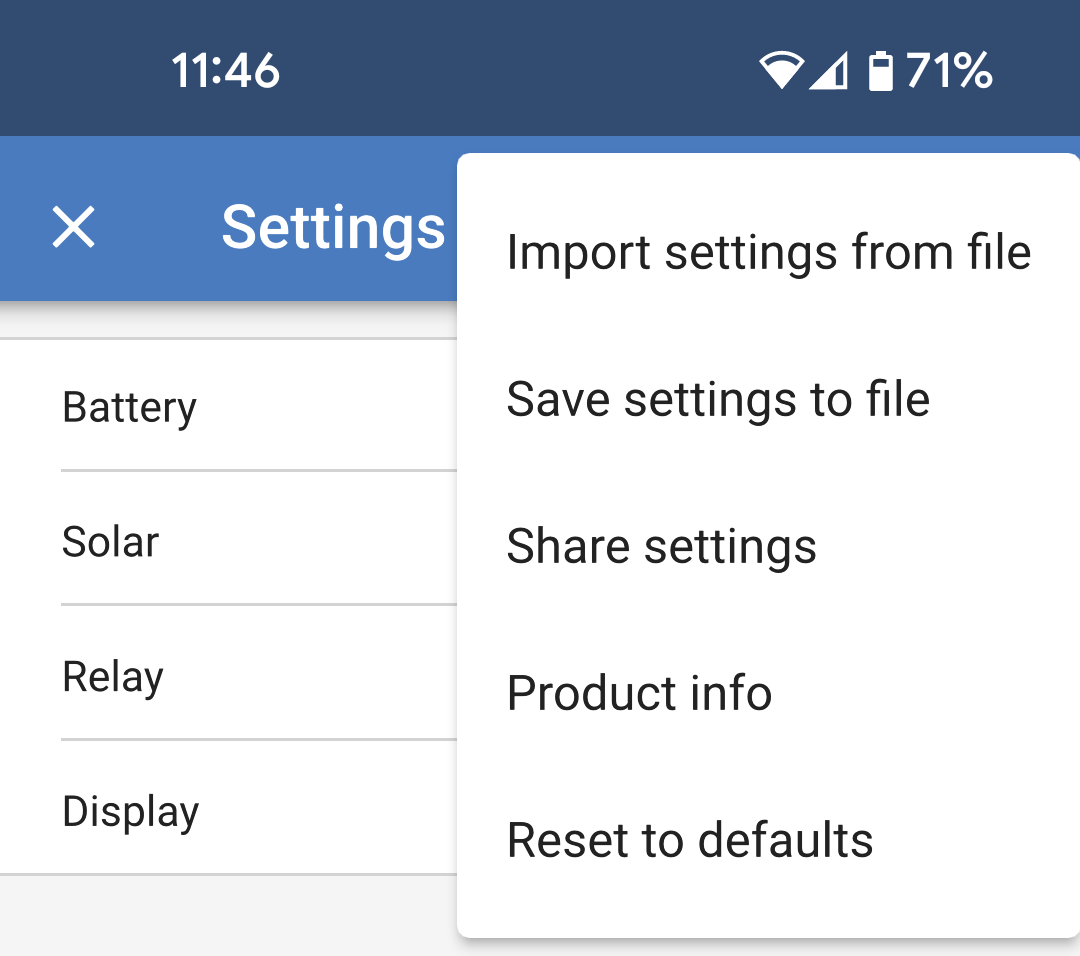Open the Battery settings row
The height and width of the screenshot is (956, 1080).
click(130, 407)
